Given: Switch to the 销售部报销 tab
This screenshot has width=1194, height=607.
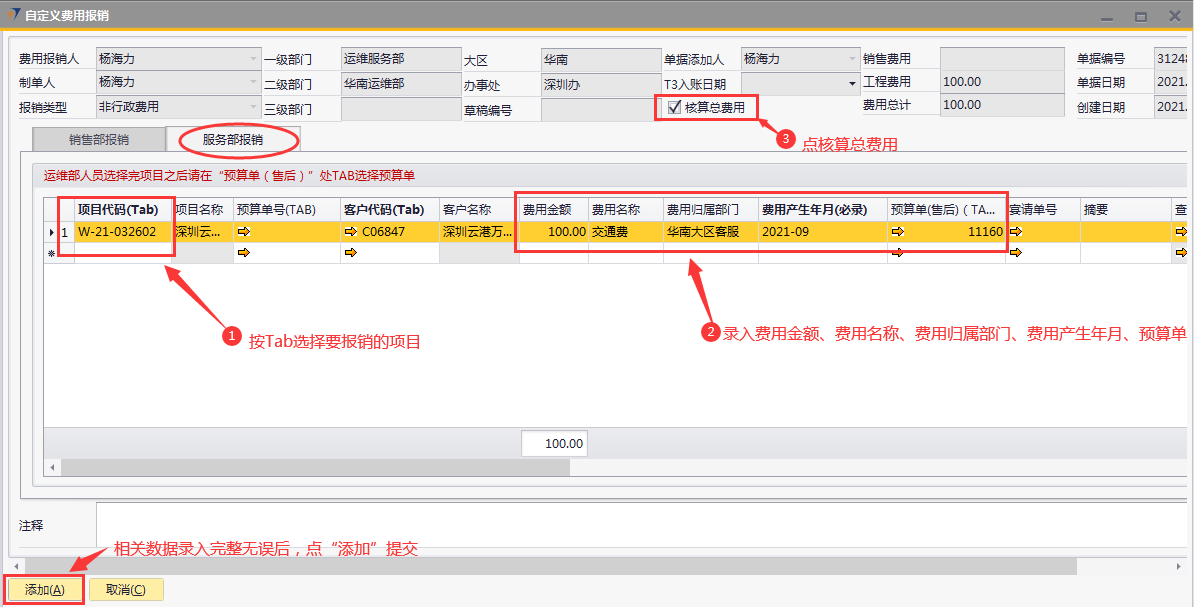Looking at the screenshot, I should pos(99,140).
